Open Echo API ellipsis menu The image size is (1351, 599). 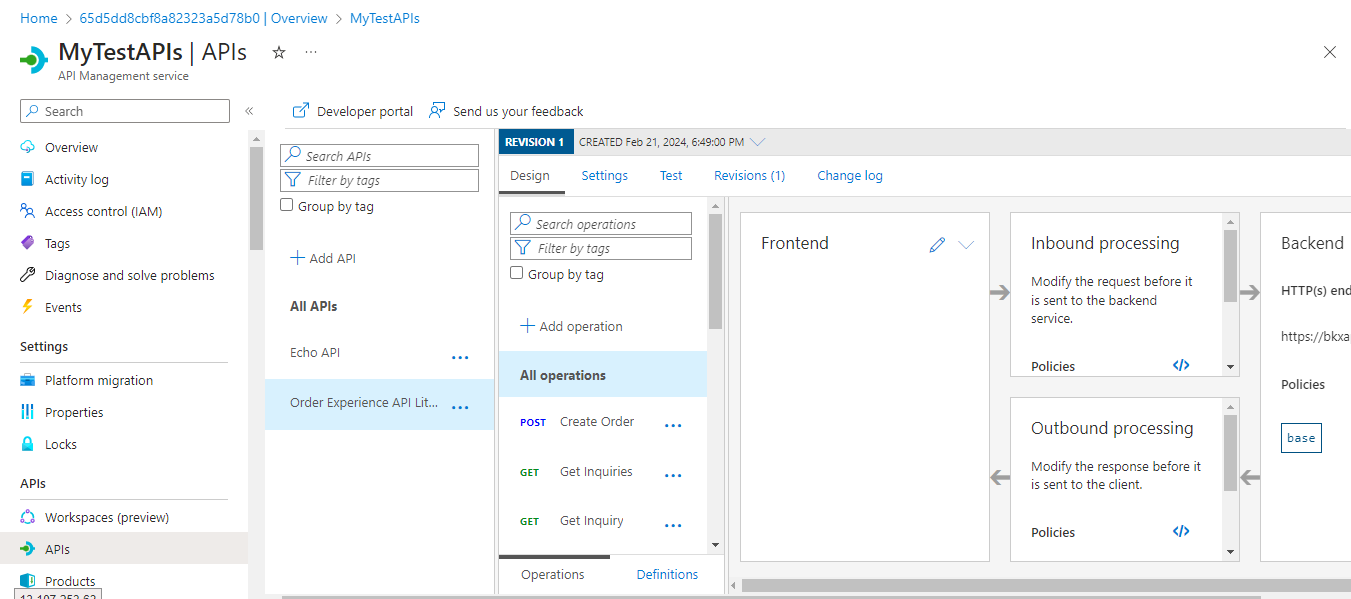pos(460,357)
